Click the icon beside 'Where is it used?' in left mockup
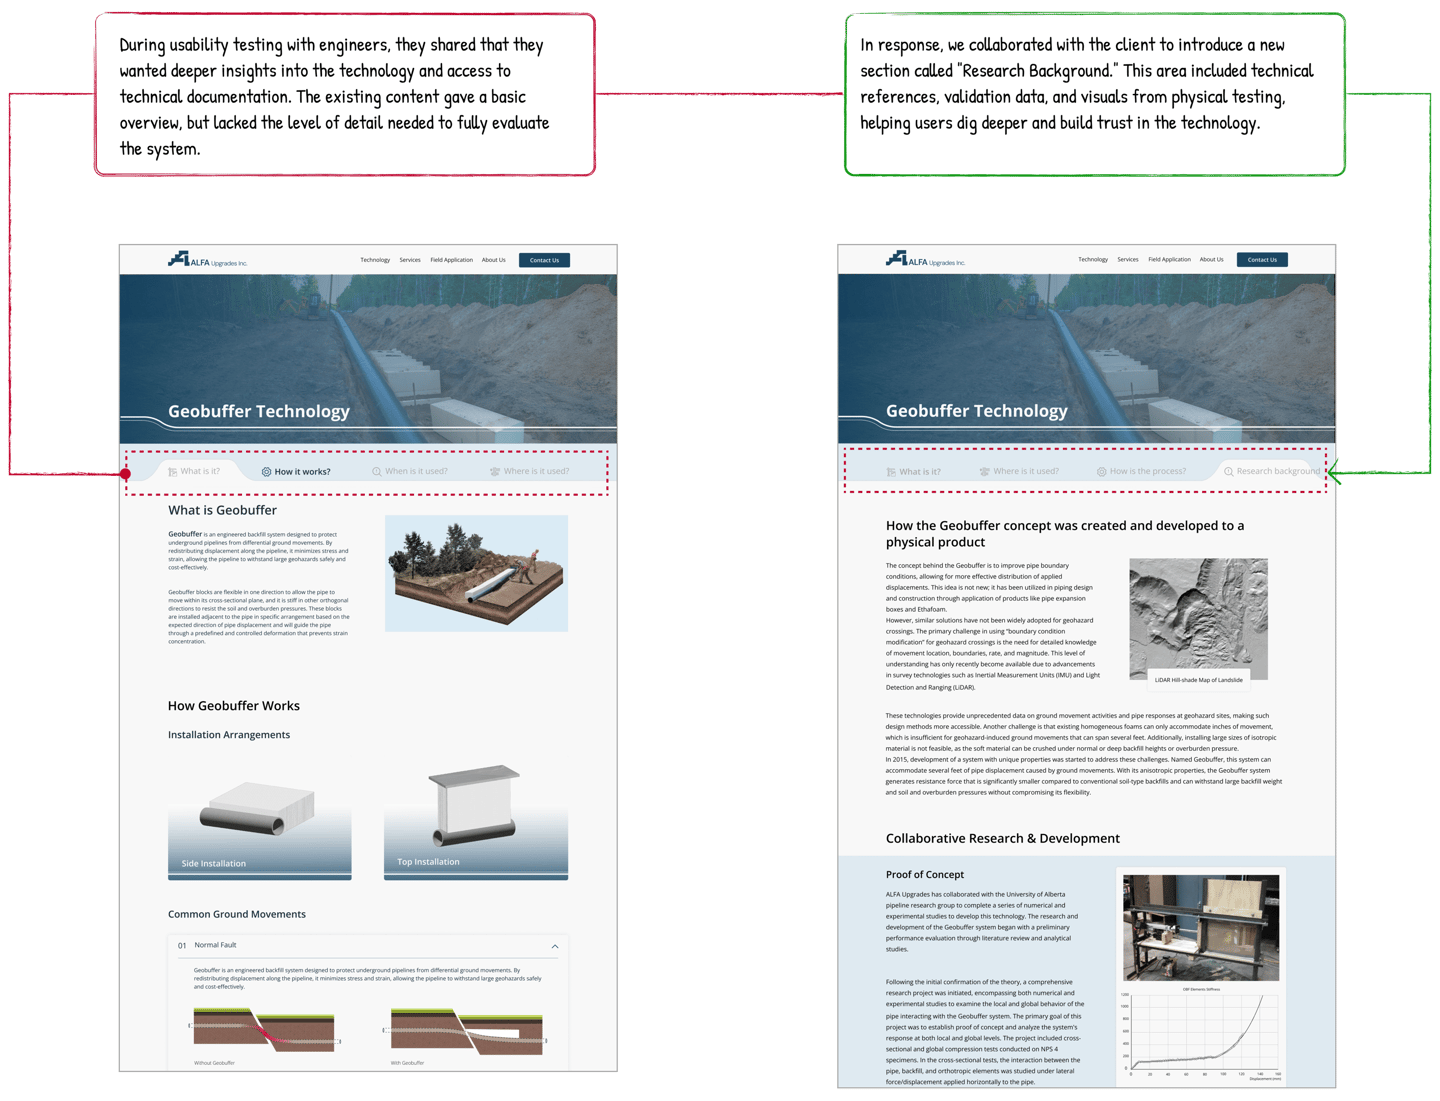The image size is (1440, 1101). (x=495, y=472)
